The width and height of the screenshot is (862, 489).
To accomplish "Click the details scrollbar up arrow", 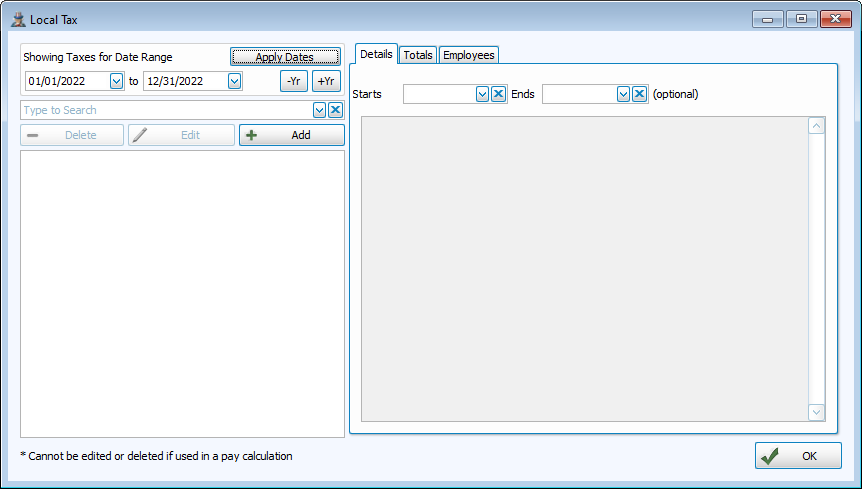I will click(816, 126).
